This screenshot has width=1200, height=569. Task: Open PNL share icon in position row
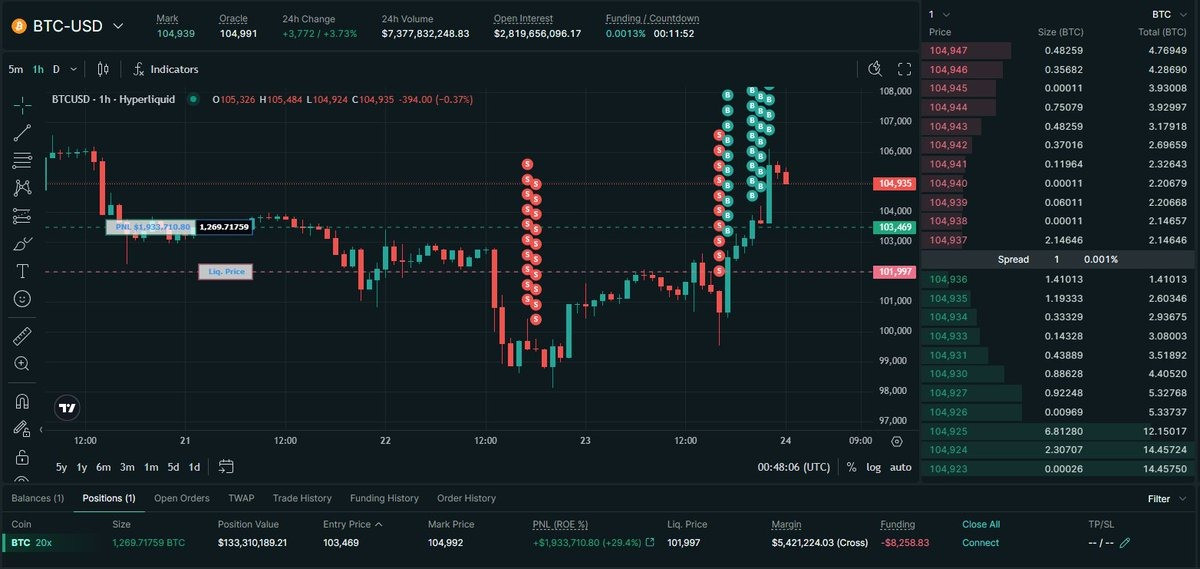(x=650, y=543)
